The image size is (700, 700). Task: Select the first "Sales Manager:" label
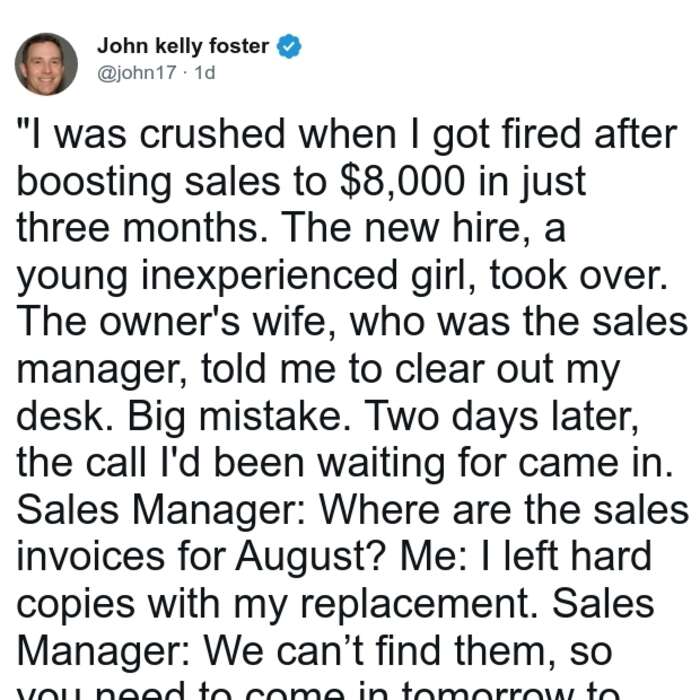click(161, 509)
